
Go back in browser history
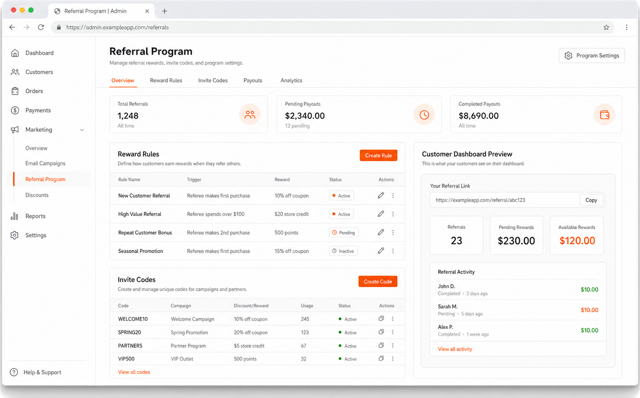(x=12, y=27)
